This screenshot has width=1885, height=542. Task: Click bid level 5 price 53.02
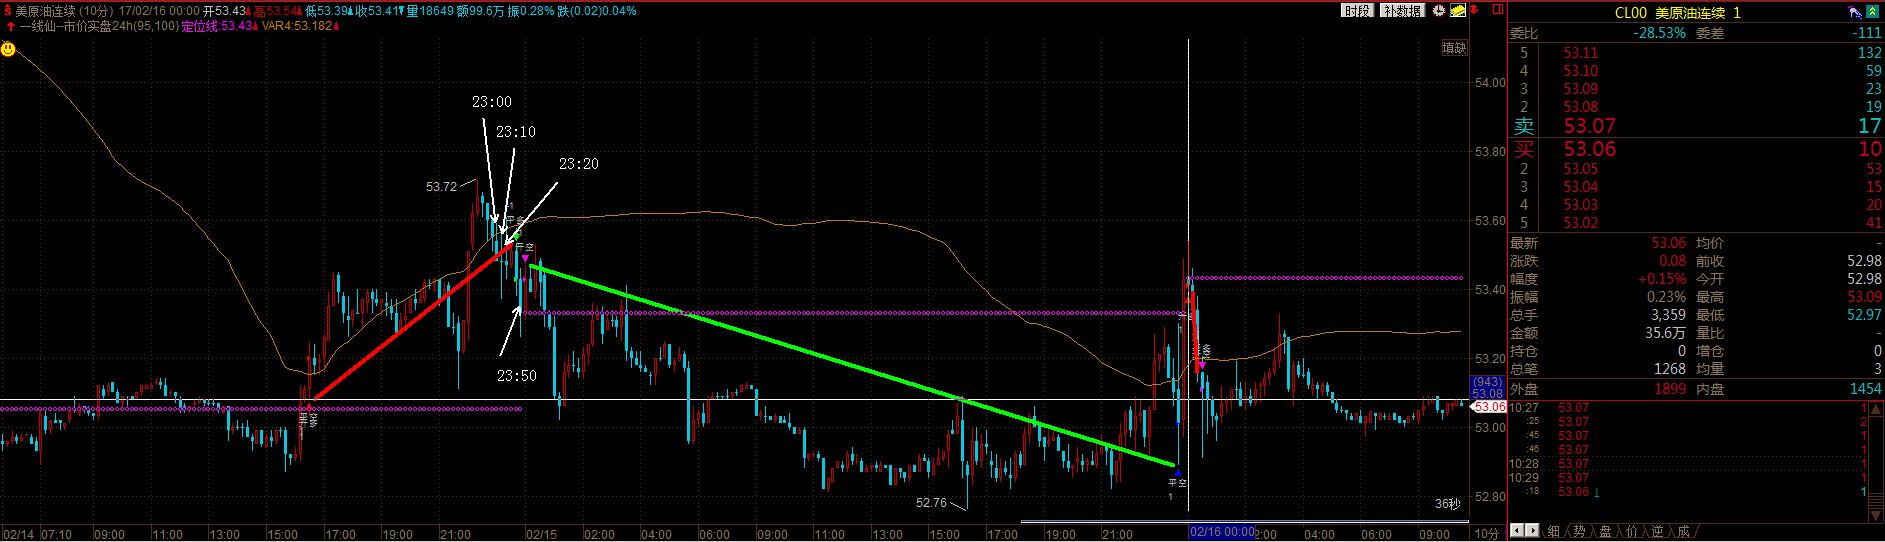[x=1581, y=223]
